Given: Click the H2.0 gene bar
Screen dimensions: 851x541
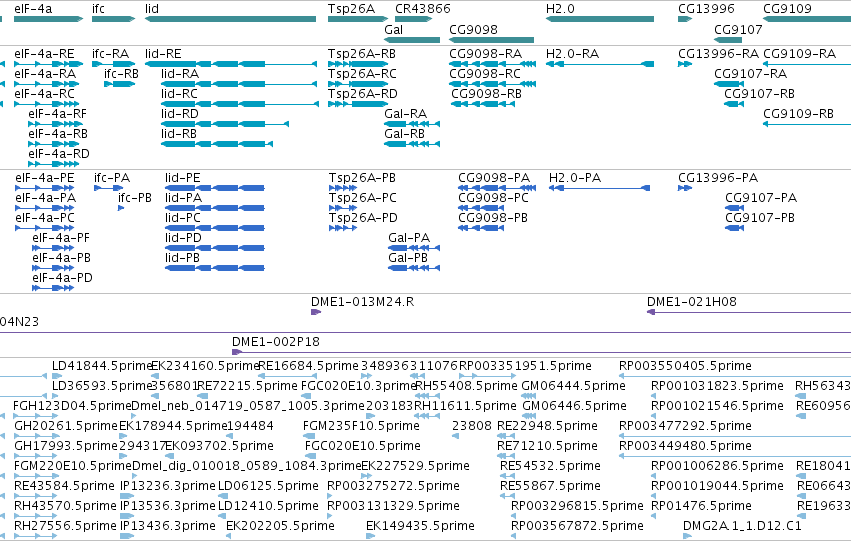Looking at the screenshot, I should point(600,19).
